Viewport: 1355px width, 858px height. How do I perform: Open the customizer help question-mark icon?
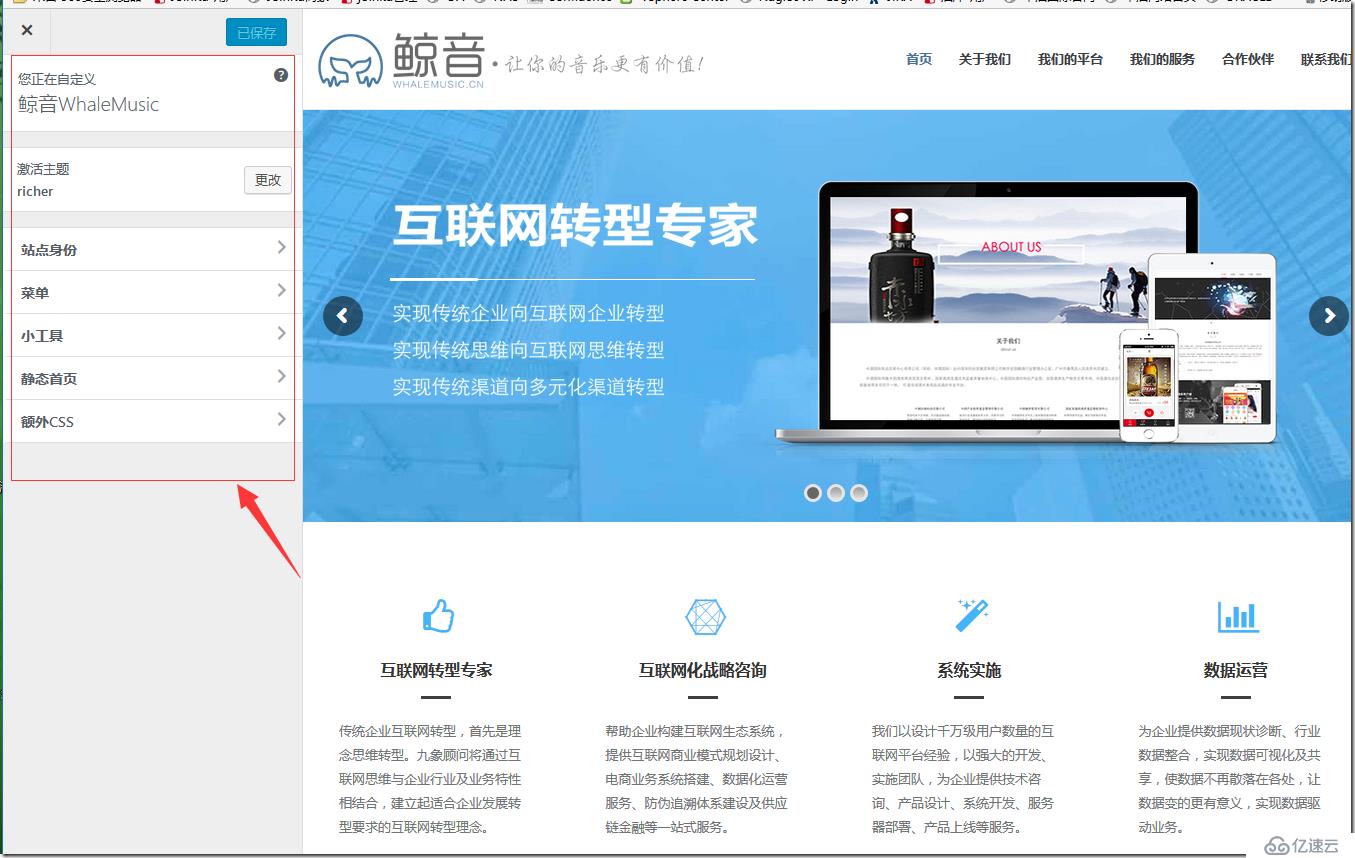point(281,75)
